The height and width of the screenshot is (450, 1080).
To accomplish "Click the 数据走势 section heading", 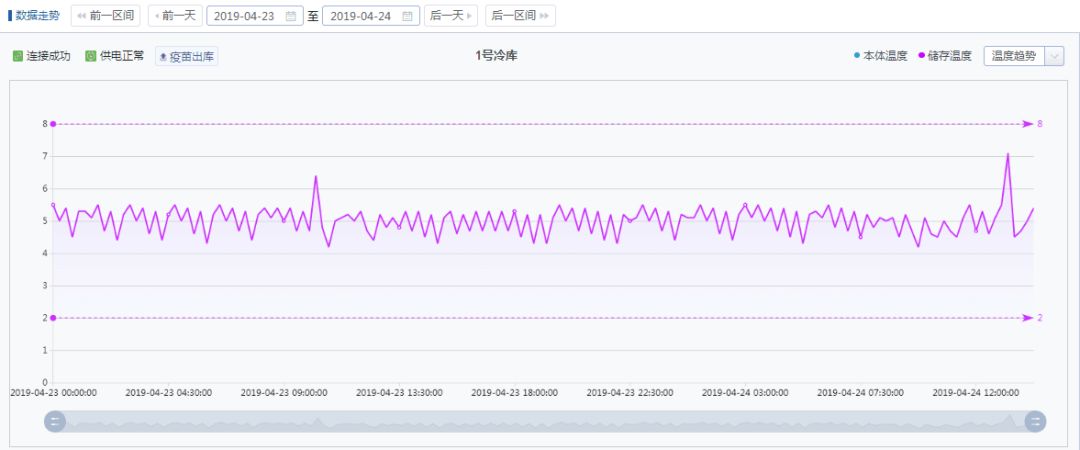I will click(35, 15).
